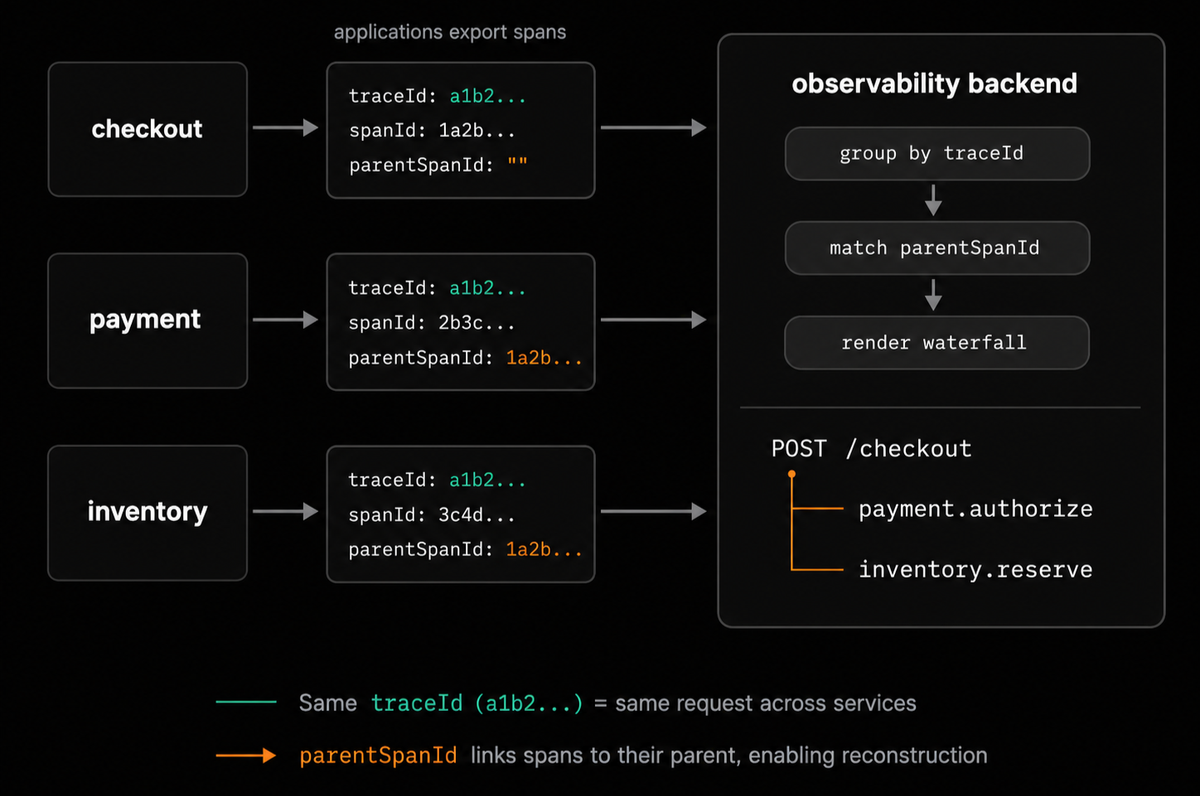Select the legend text "links spans to their parent"
The height and width of the screenshot is (796, 1200).
[x=602, y=755]
